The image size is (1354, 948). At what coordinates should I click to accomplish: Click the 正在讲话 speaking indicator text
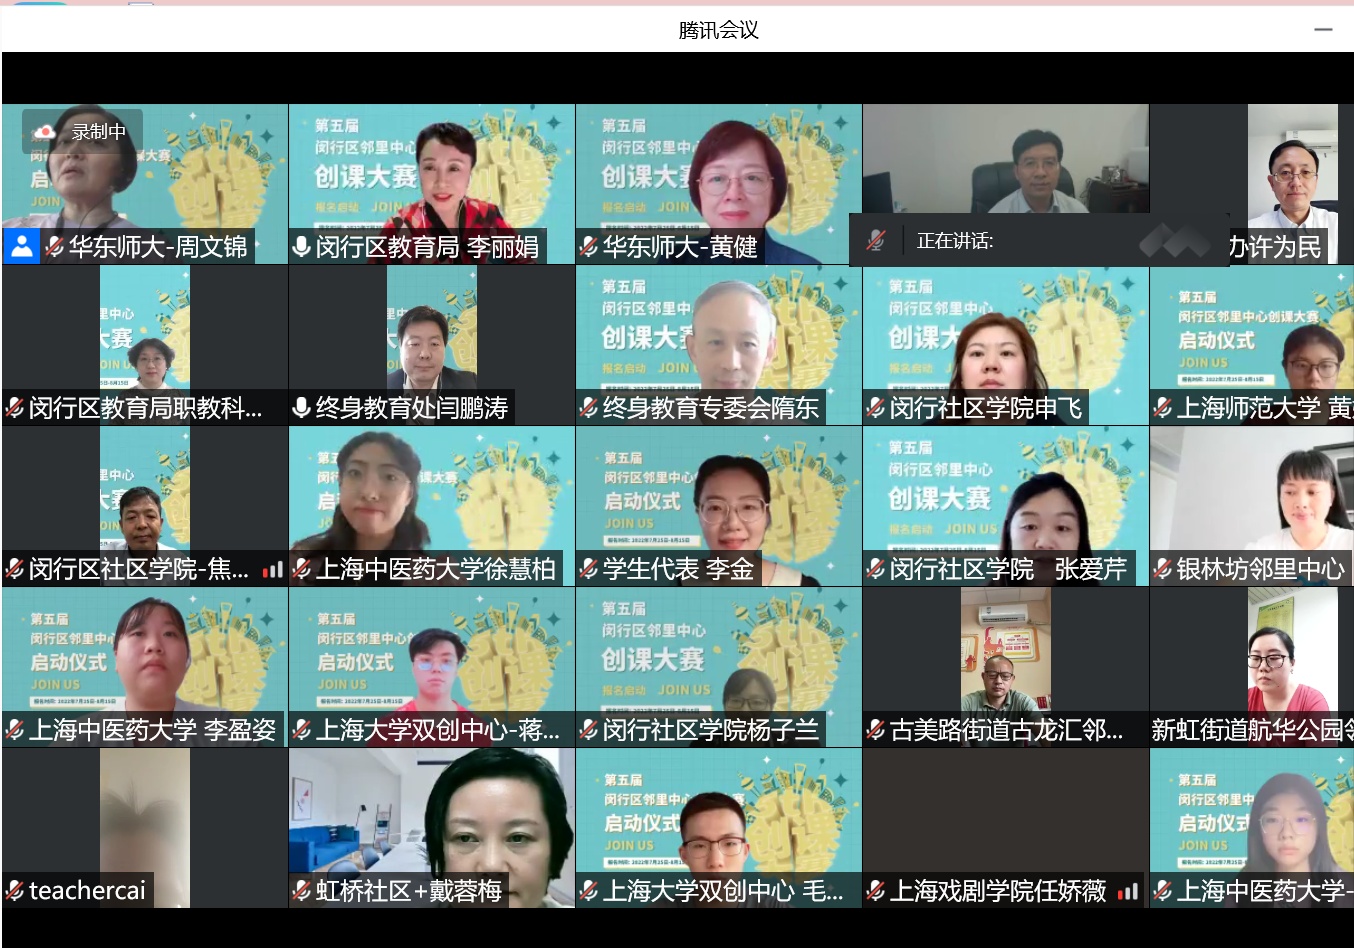(x=955, y=241)
